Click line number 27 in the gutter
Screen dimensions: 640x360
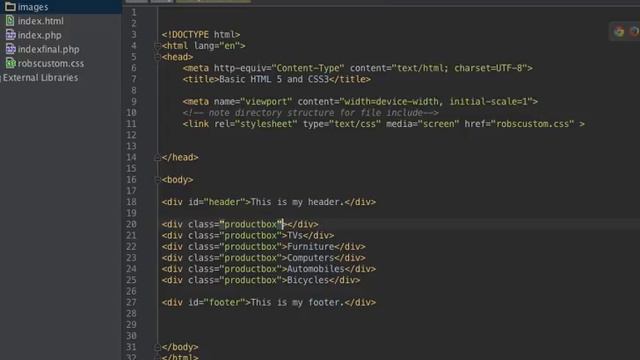tap(131, 302)
